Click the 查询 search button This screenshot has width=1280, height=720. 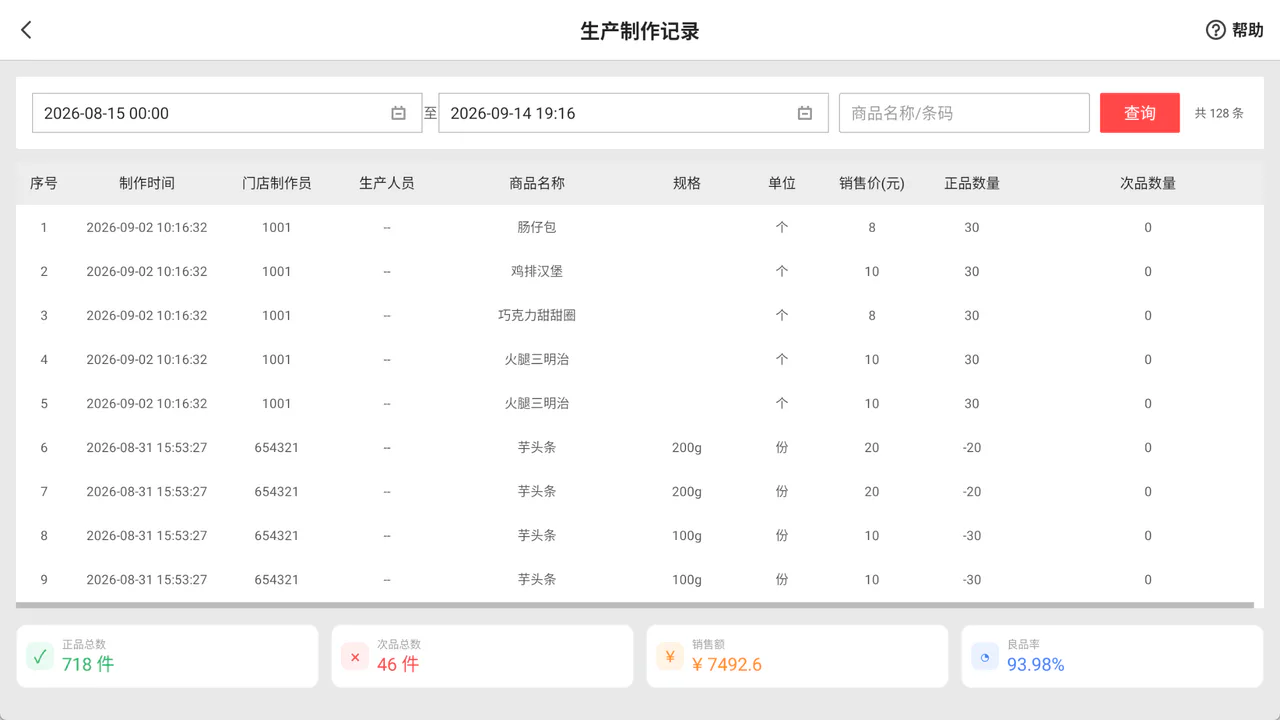tap(1140, 113)
